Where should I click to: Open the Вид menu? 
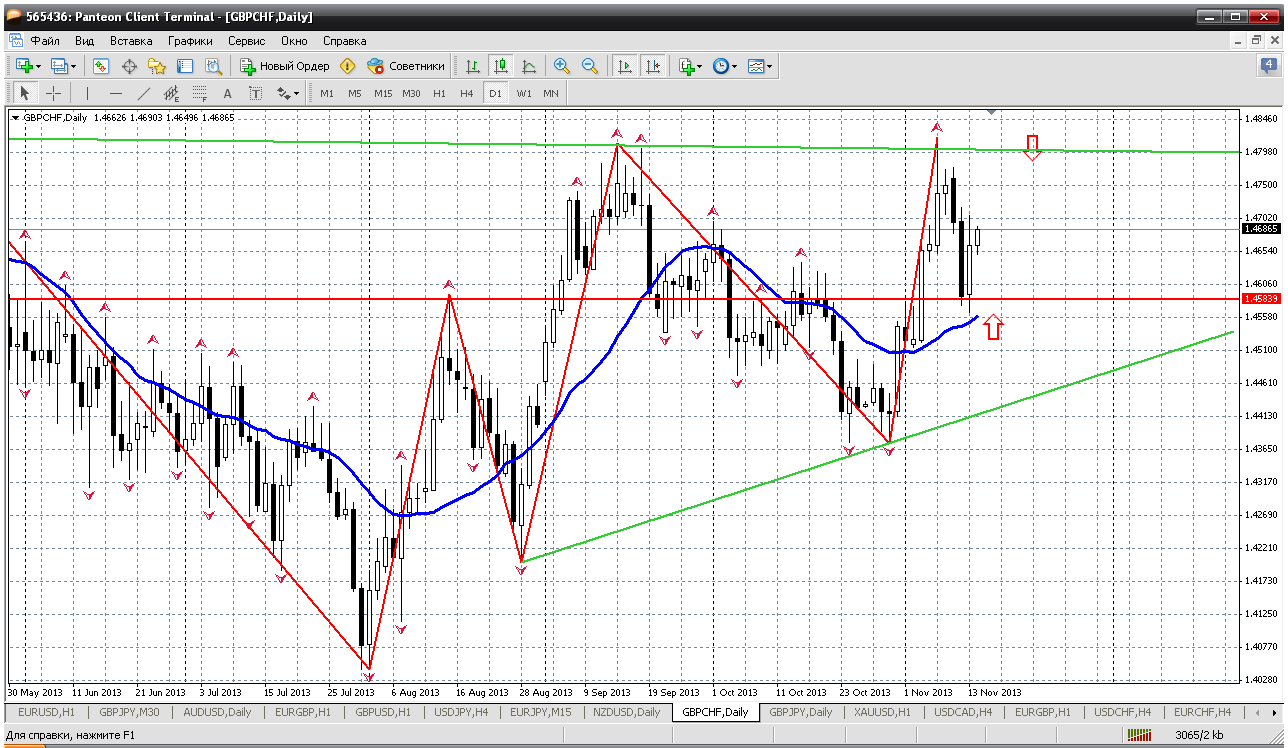point(84,41)
